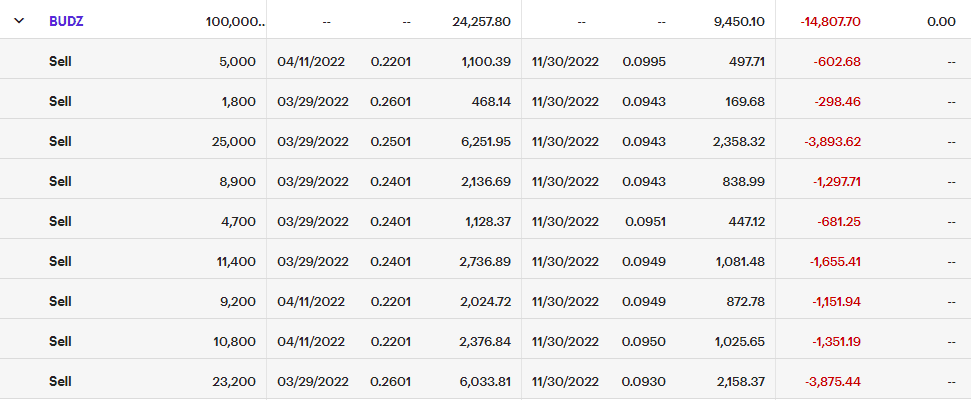Image resolution: width=971 pixels, height=400 pixels.
Task: Click the 23,200 quantity cell
Action: [x=234, y=381]
